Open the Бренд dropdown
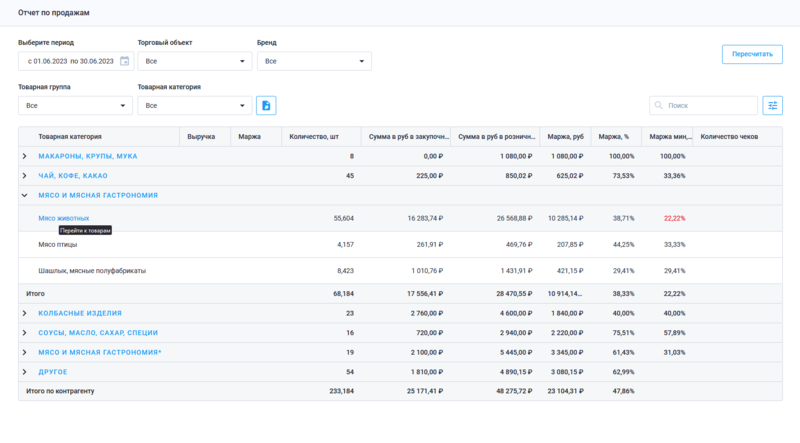 click(314, 61)
